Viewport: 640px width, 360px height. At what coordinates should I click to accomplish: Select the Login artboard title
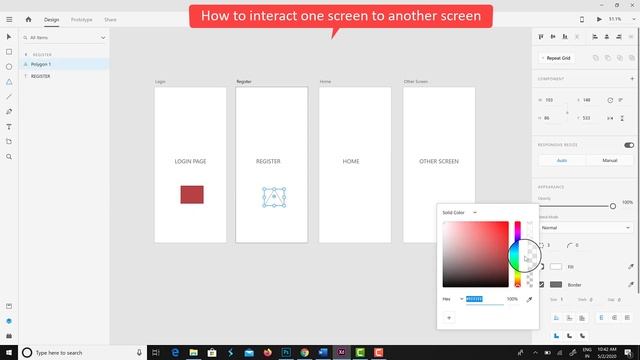pos(160,82)
